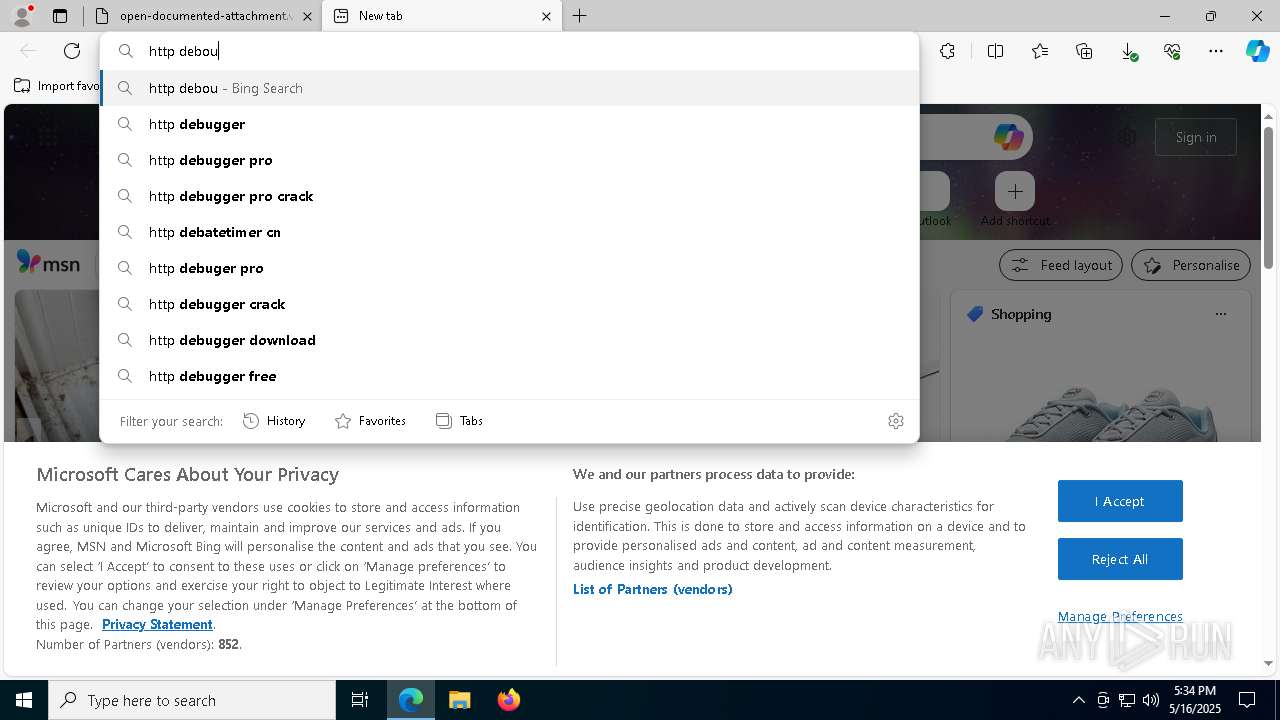Screen dimensions: 1280x720
Task: Click the volume tray icon
Action: pyautogui.click(x=1151, y=700)
